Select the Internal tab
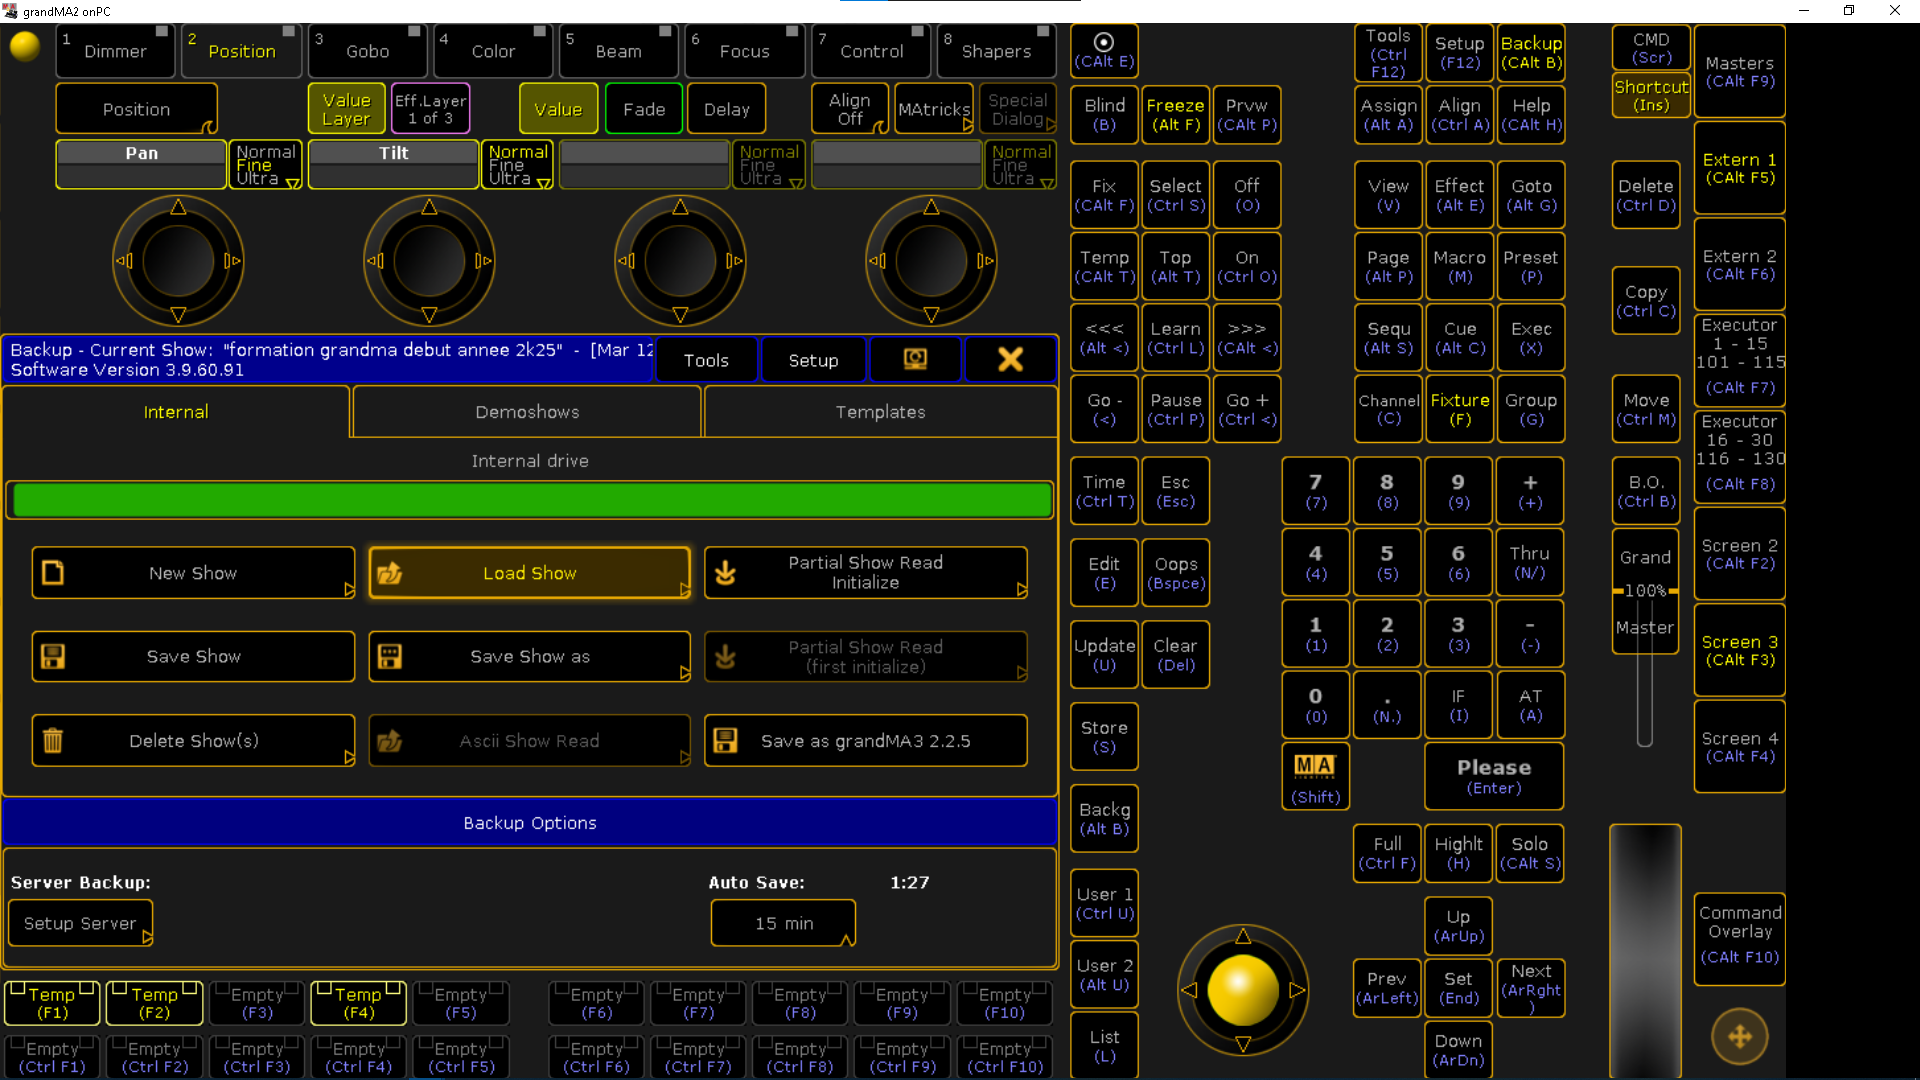This screenshot has width=1920, height=1080. 176,412
